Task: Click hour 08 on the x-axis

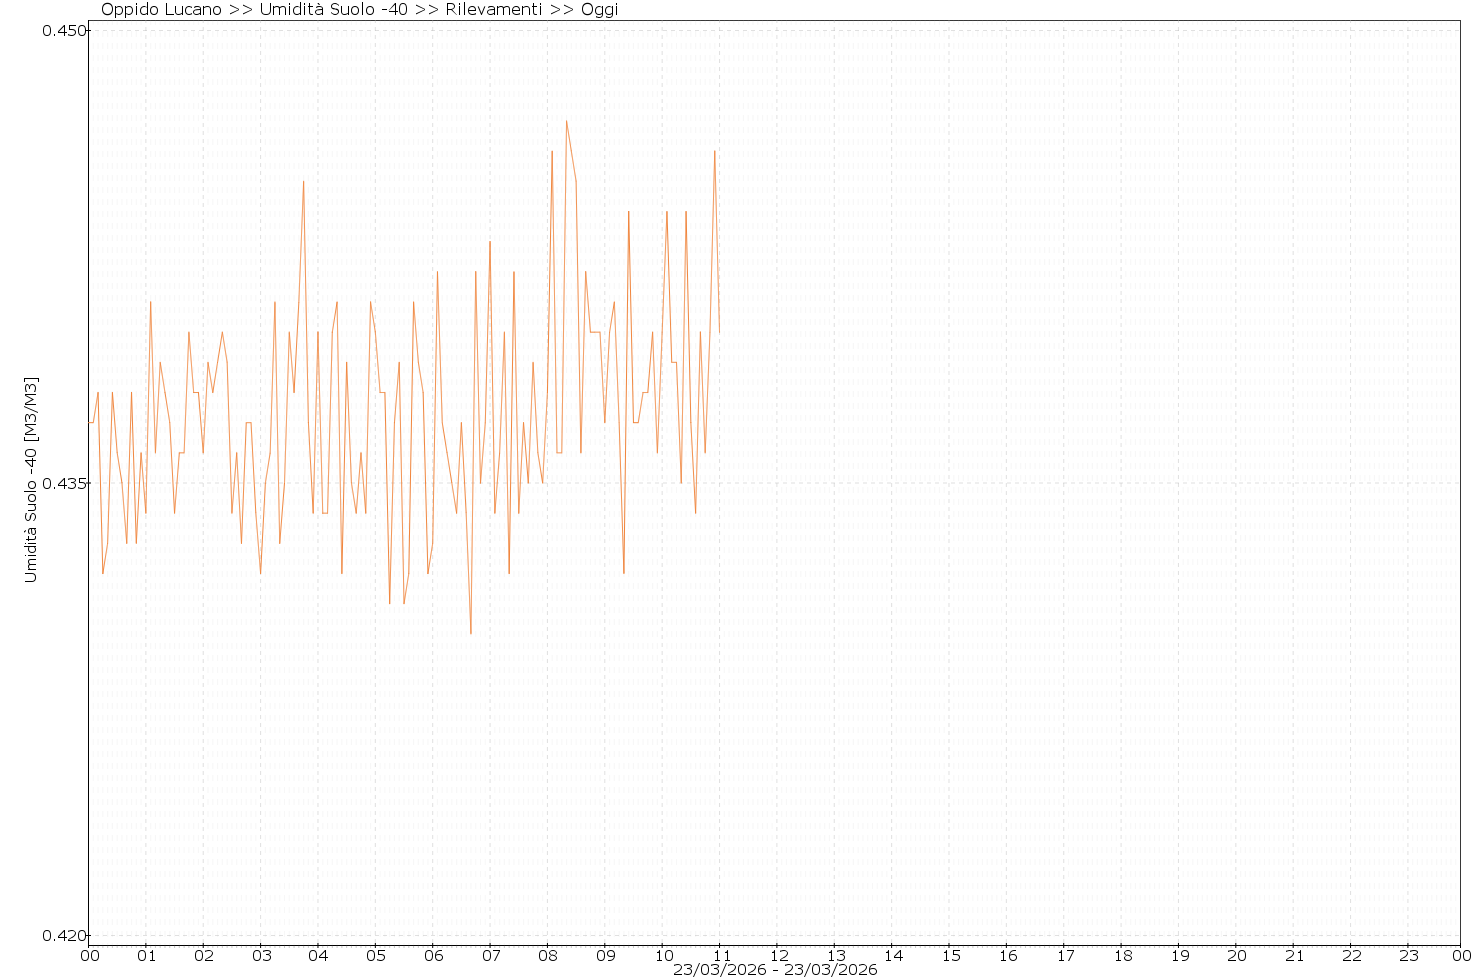Action: (548, 955)
